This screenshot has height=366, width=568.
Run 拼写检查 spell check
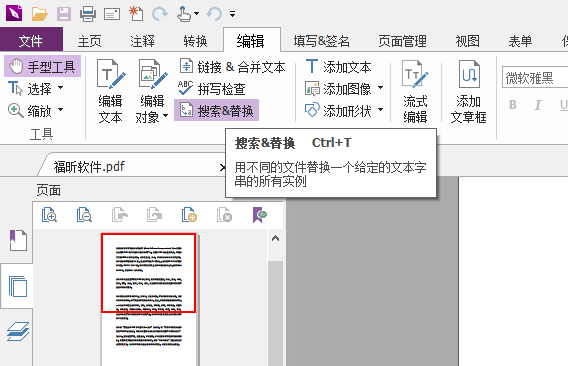[x=212, y=89]
